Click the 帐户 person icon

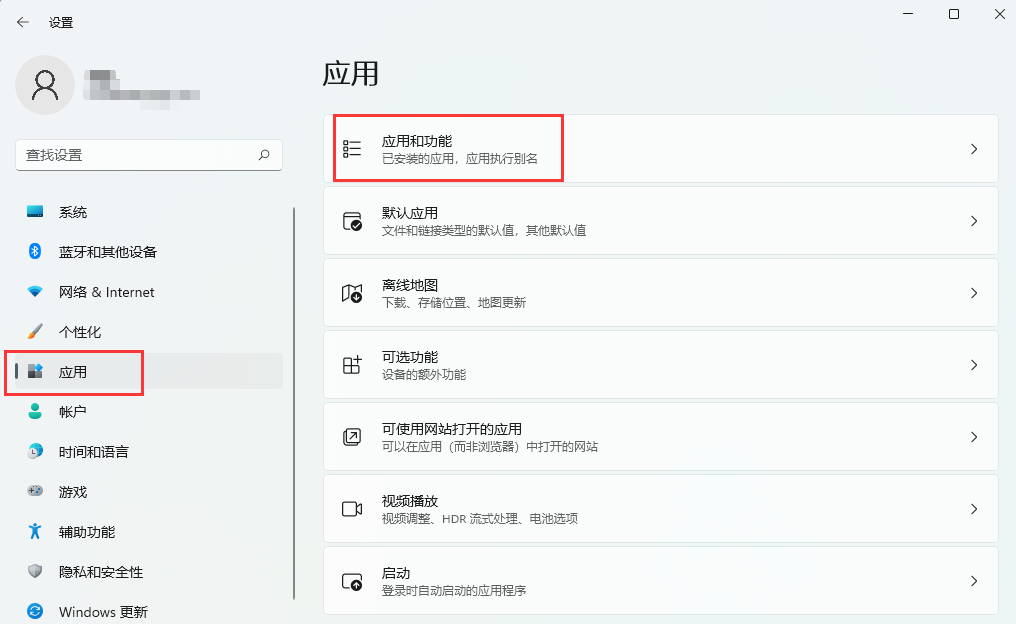(x=35, y=411)
